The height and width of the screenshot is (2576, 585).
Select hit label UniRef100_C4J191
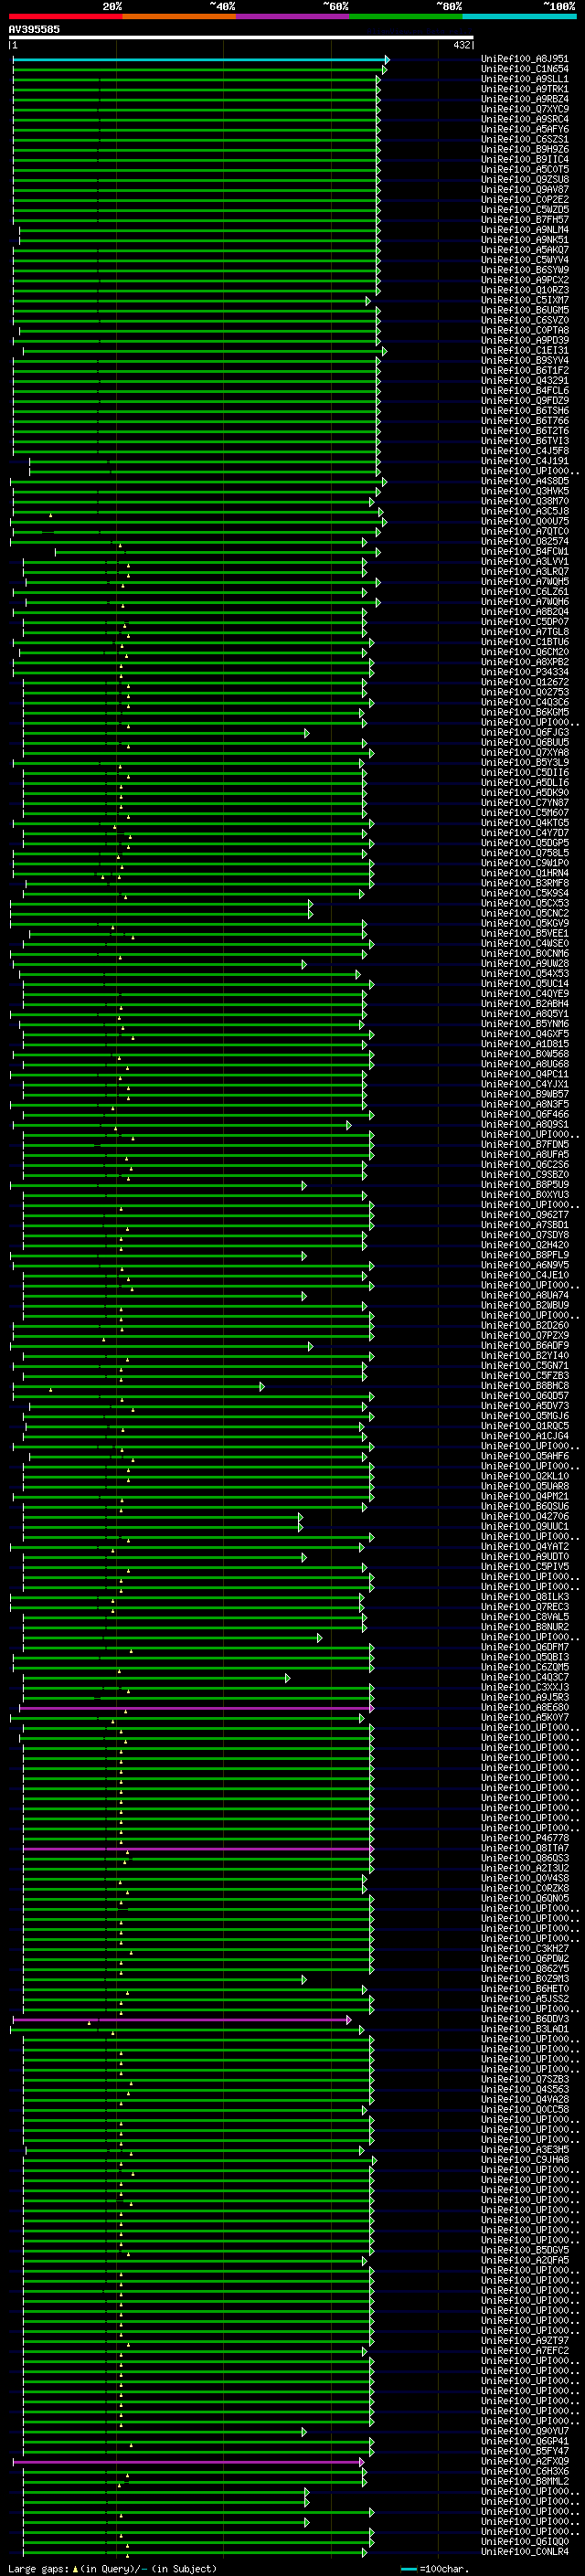tap(525, 461)
